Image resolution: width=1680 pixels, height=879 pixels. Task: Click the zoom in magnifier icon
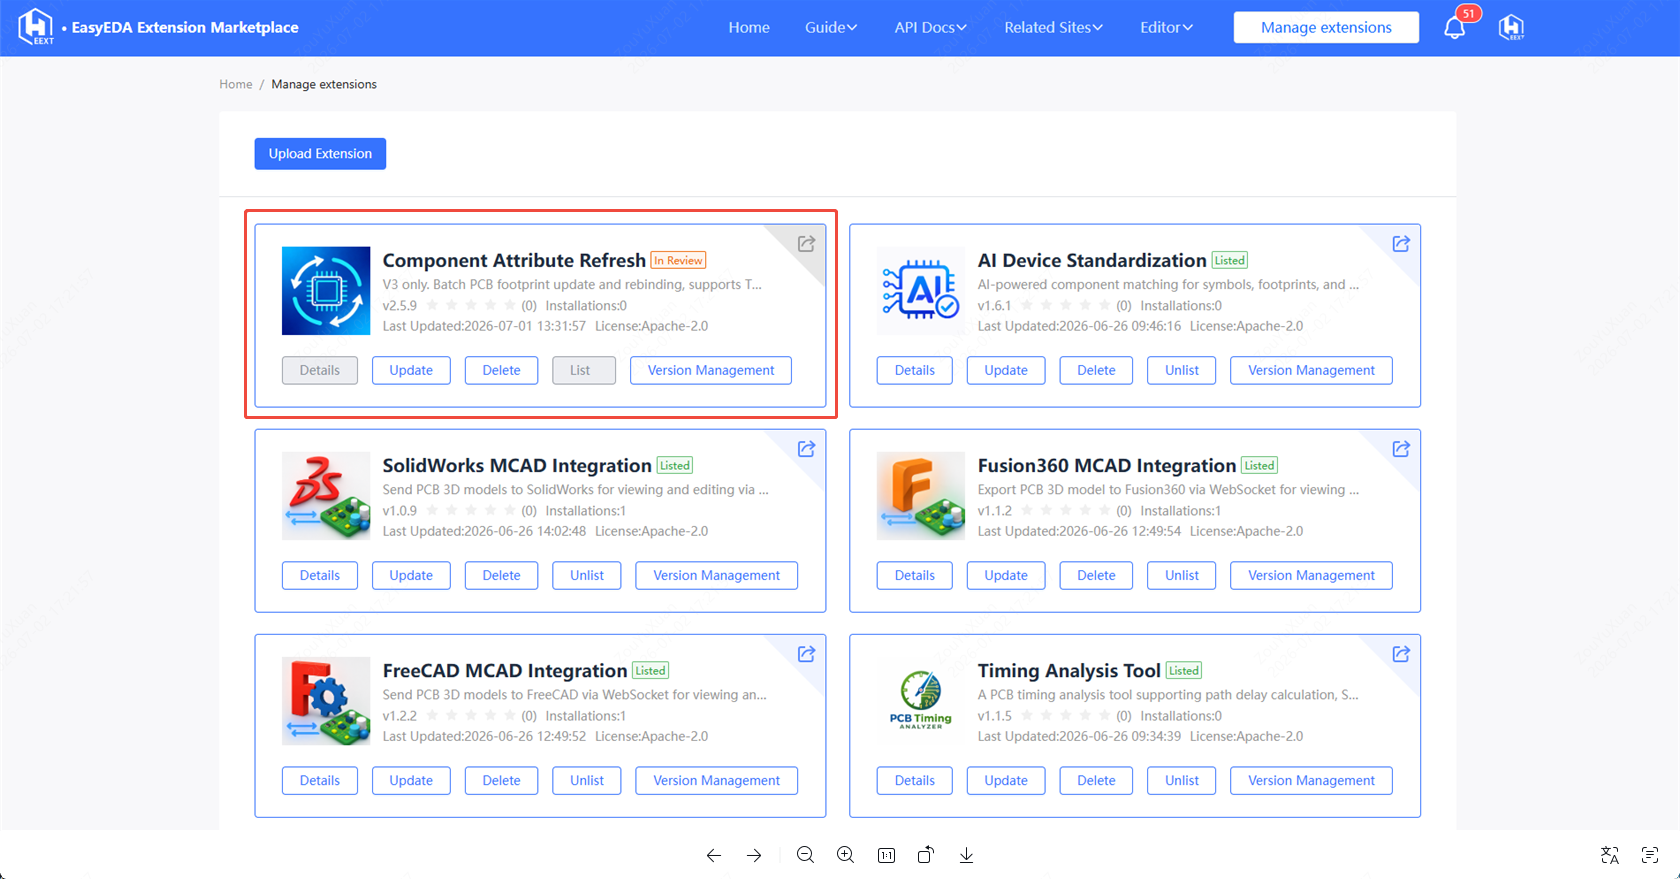pos(845,855)
